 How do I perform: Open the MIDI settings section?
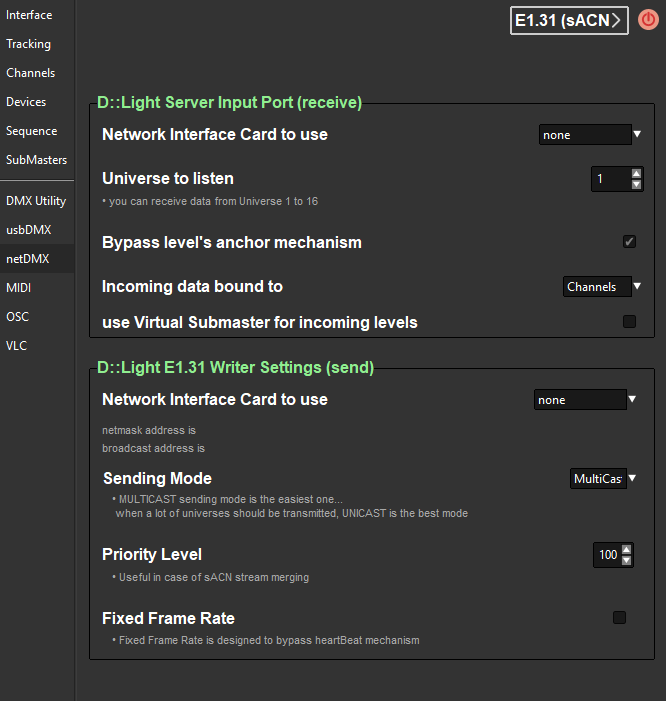point(20,288)
